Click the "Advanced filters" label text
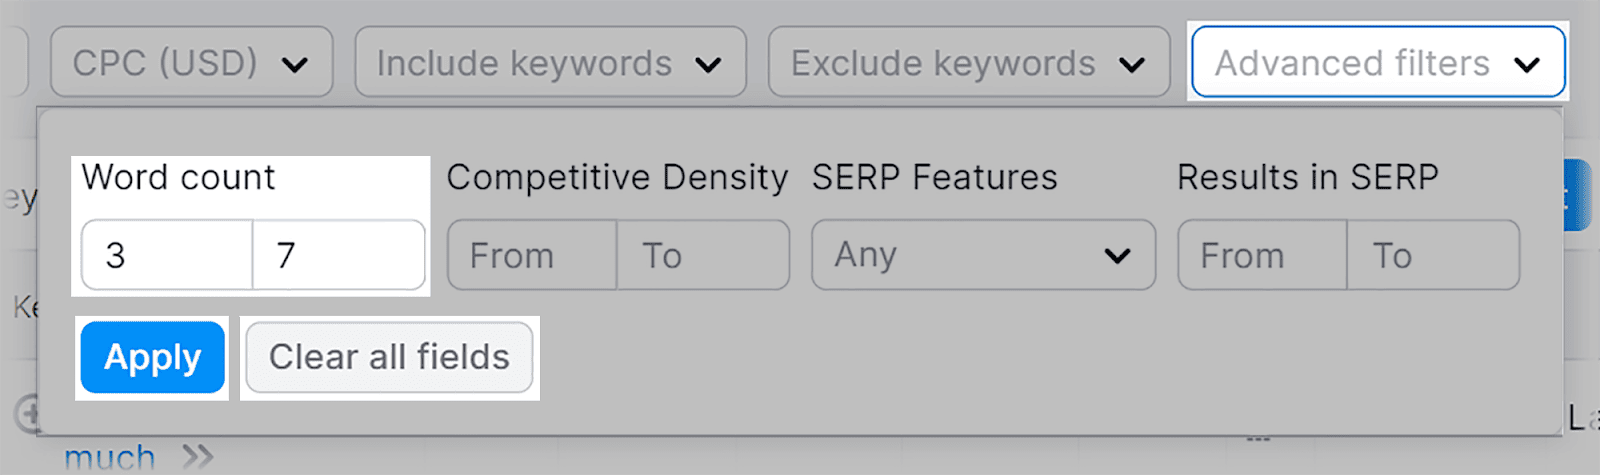Viewport: 1600px width, 475px height. click(1352, 63)
